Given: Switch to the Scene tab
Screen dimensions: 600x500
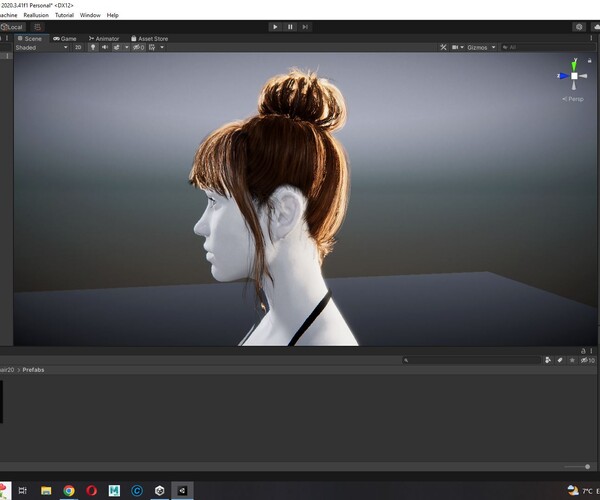Looking at the screenshot, I should click(x=29, y=39).
